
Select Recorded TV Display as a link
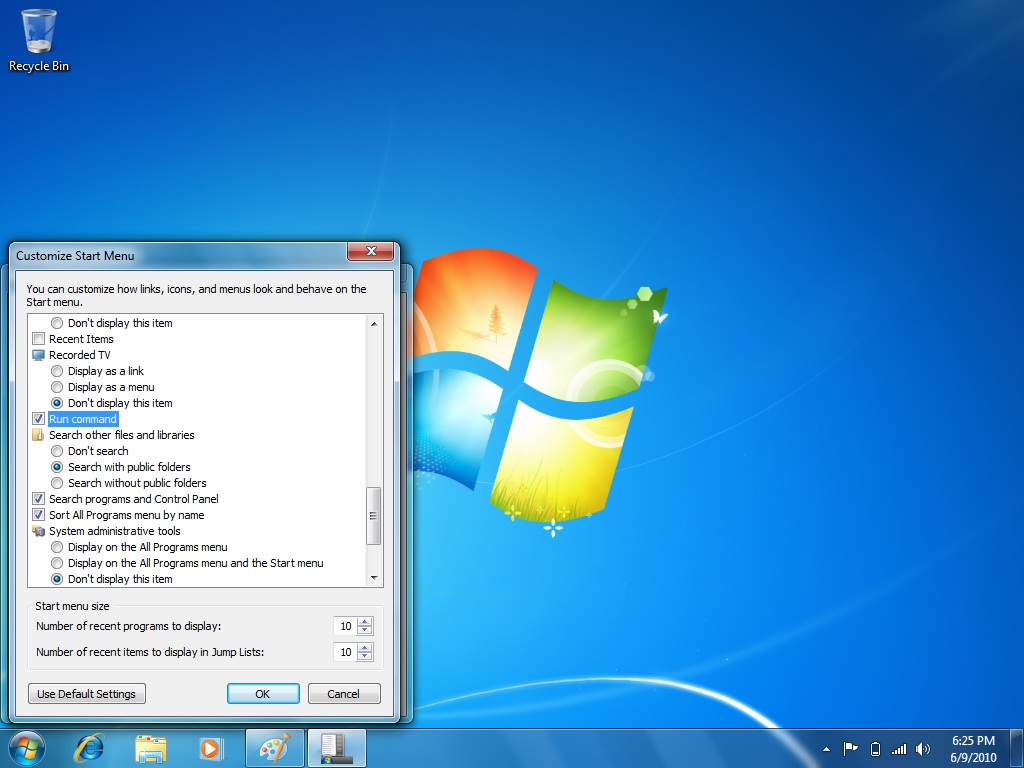(57, 371)
